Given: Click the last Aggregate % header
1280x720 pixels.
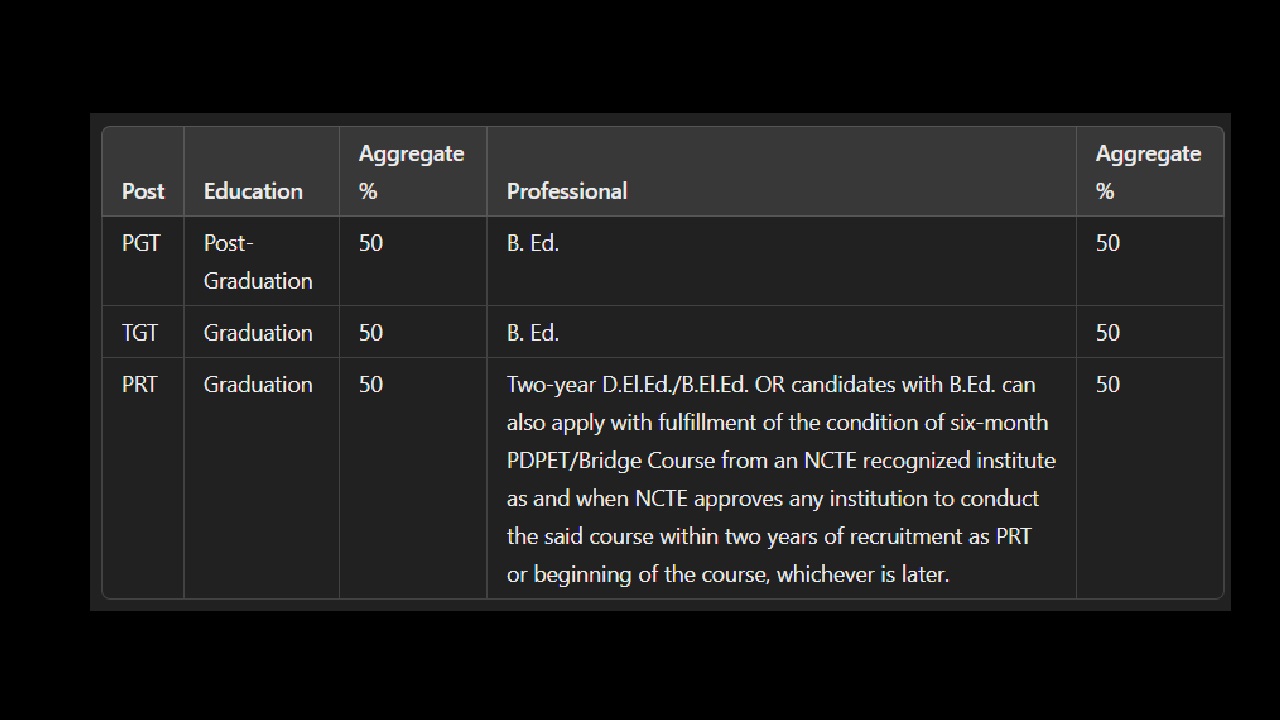Looking at the screenshot, I should coord(1148,172).
